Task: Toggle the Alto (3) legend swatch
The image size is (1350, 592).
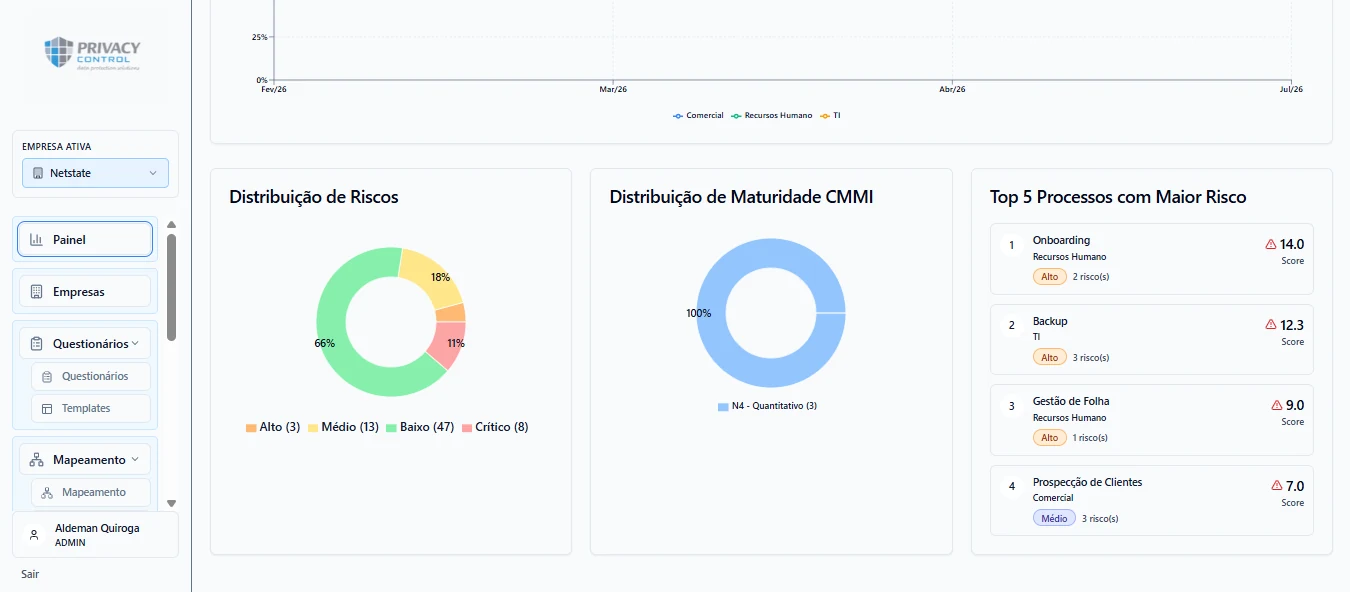Action: [x=251, y=427]
